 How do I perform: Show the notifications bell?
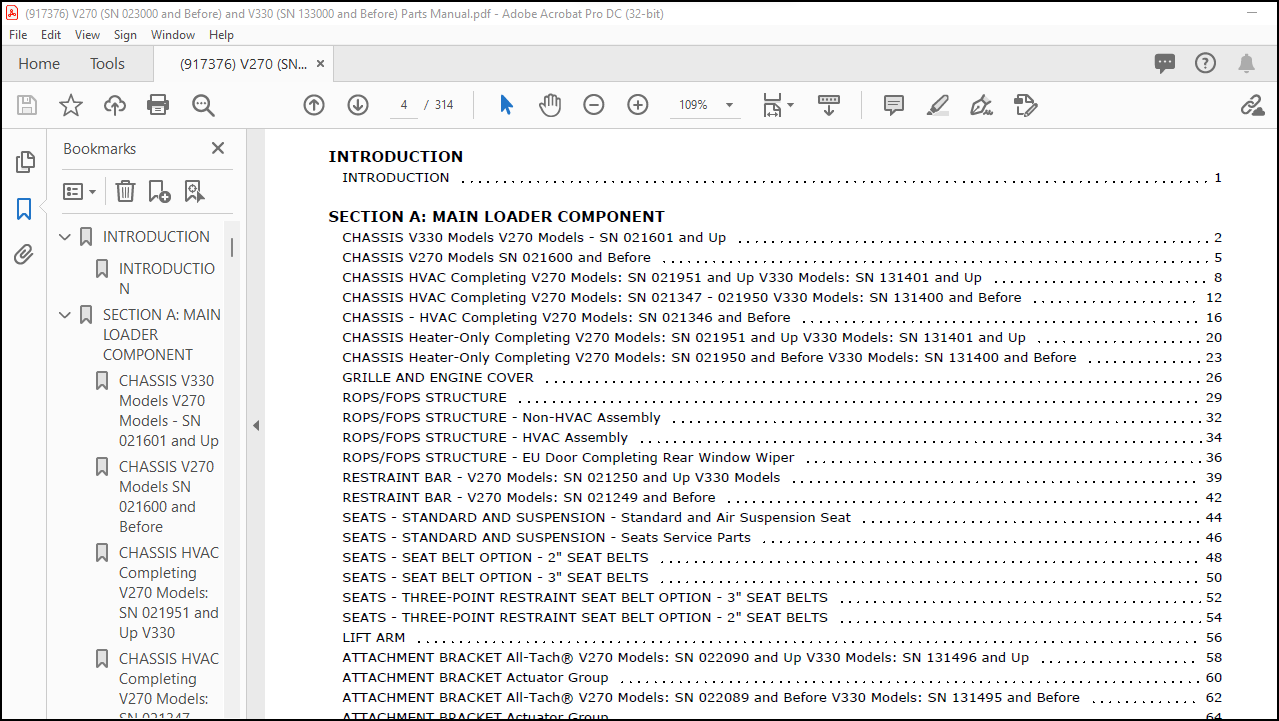pos(1246,63)
